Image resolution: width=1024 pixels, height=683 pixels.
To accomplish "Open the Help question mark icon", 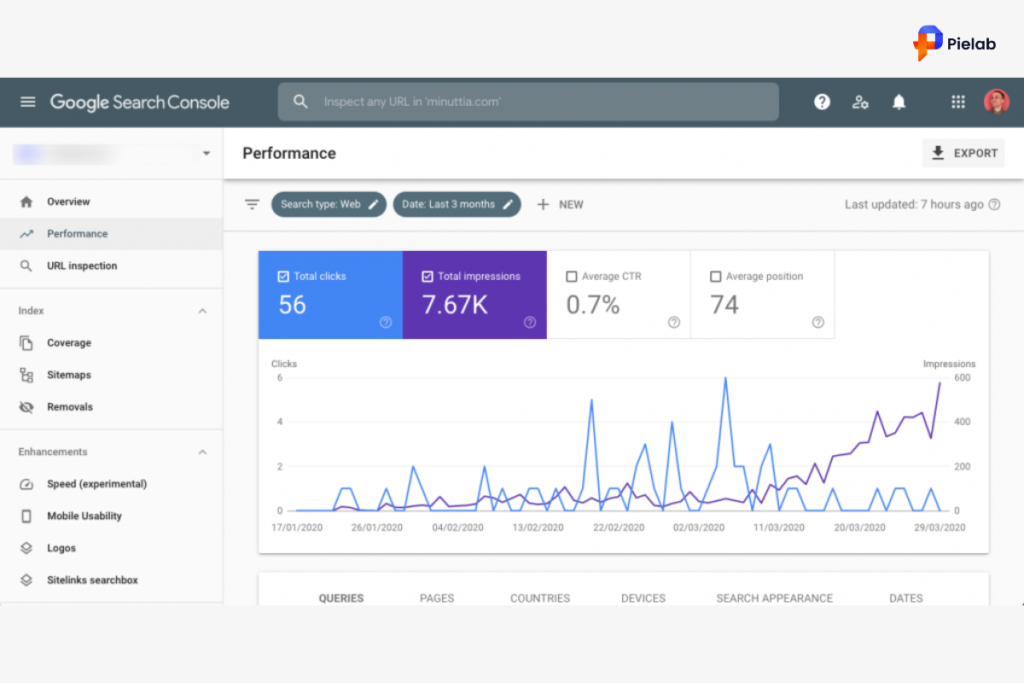I will coord(822,102).
